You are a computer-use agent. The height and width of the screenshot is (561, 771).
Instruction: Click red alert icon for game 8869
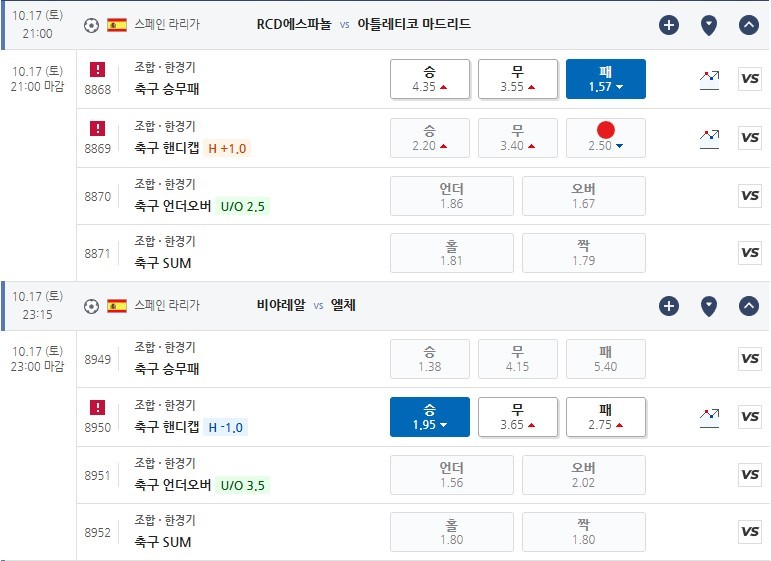click(97, 128)
